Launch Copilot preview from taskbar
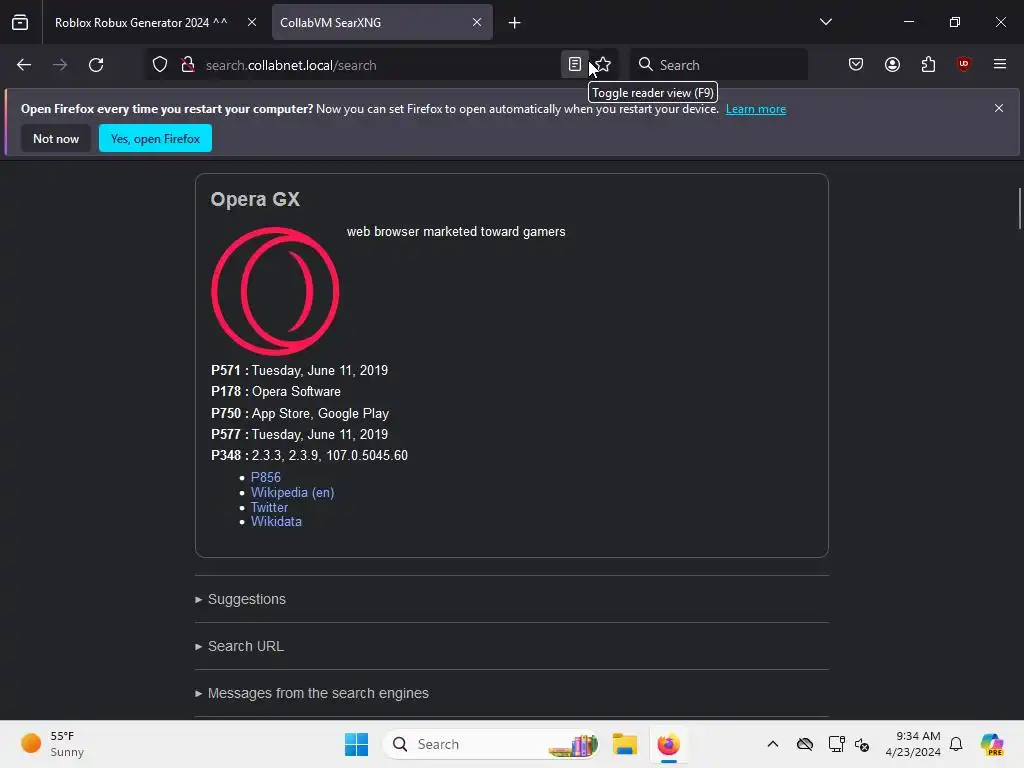Viewport: 1024px width, 768px height. pos(992,744)
